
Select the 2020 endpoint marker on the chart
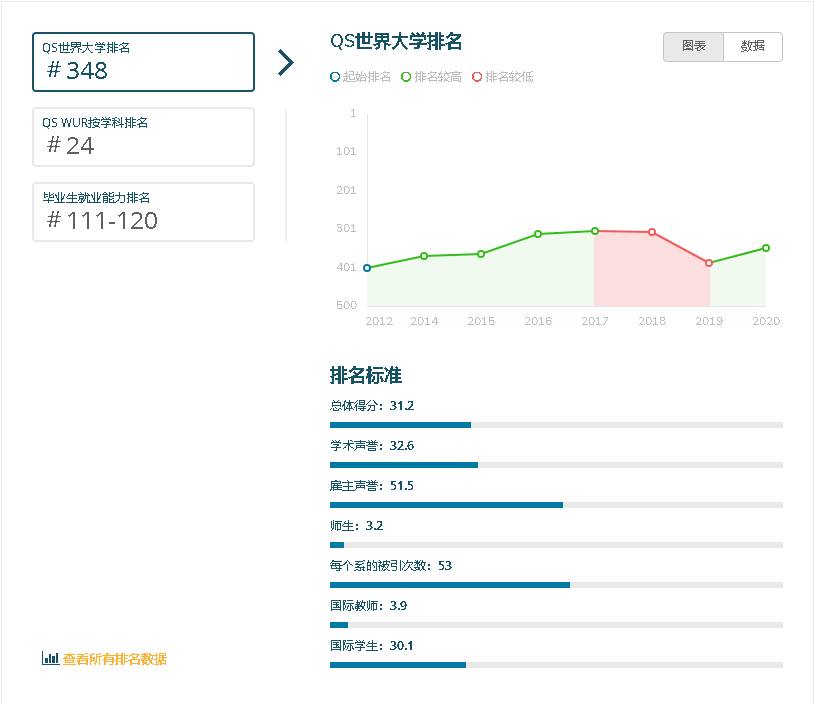click(x=766, y=247)
